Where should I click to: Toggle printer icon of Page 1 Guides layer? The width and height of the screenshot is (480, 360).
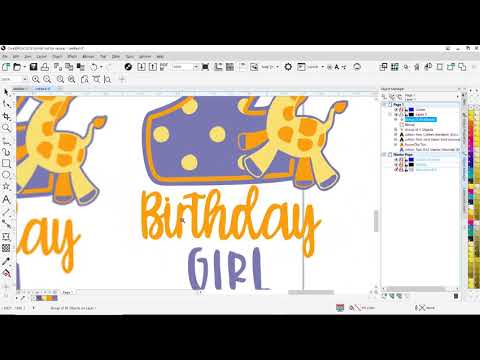(x=401, y=109)
